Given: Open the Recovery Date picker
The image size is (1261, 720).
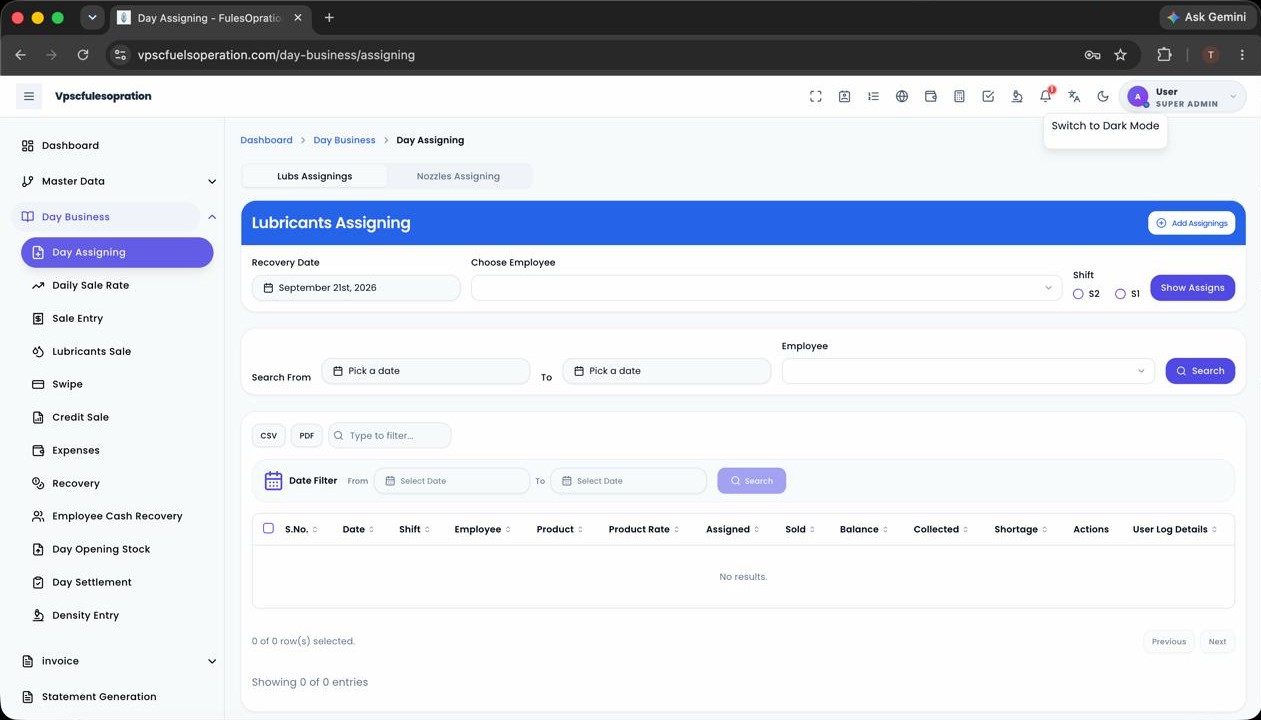Looking at the screenshot, I should point(356,288).
